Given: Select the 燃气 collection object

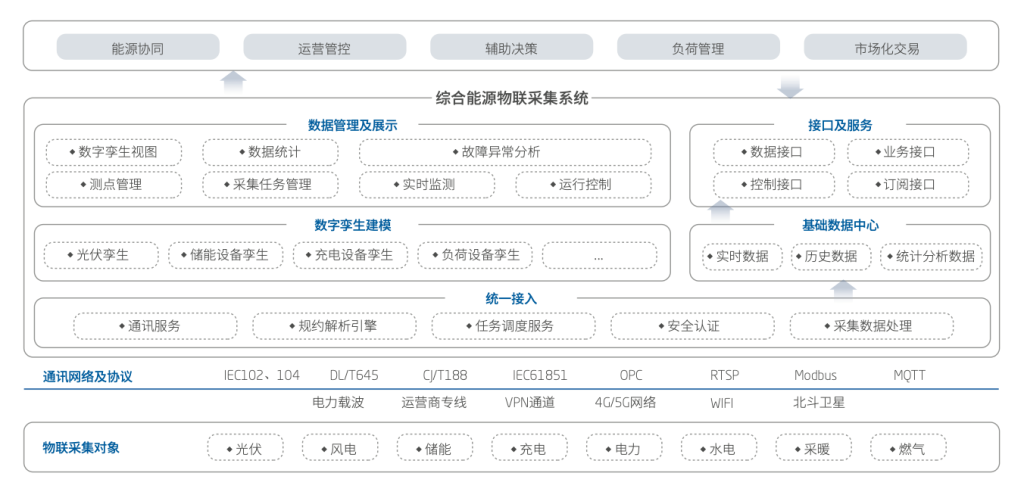Looking at the screenshot, I should coord(907,449).
